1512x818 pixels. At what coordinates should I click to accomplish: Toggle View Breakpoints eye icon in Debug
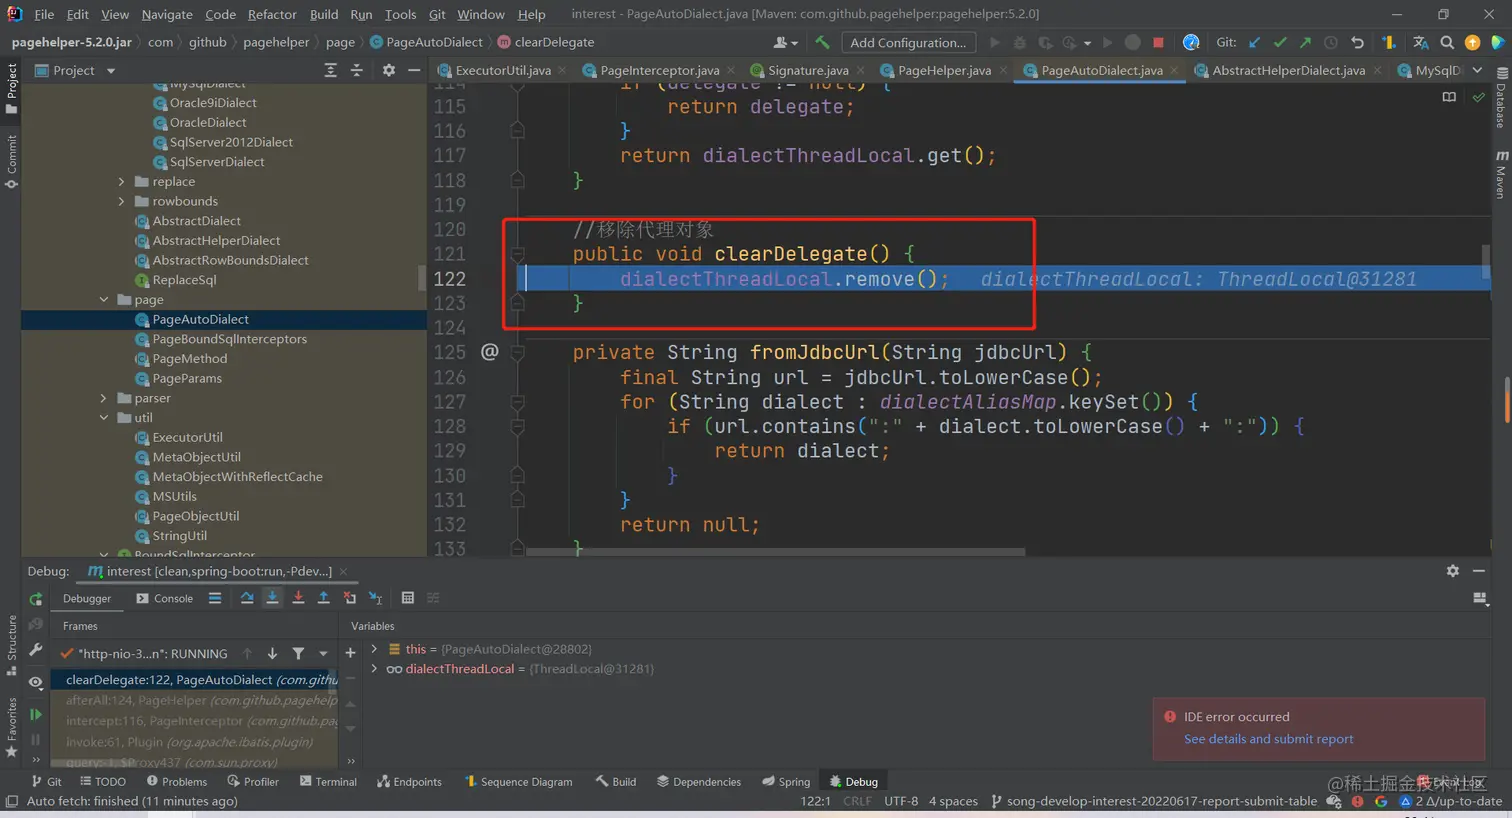pos(35,682)
